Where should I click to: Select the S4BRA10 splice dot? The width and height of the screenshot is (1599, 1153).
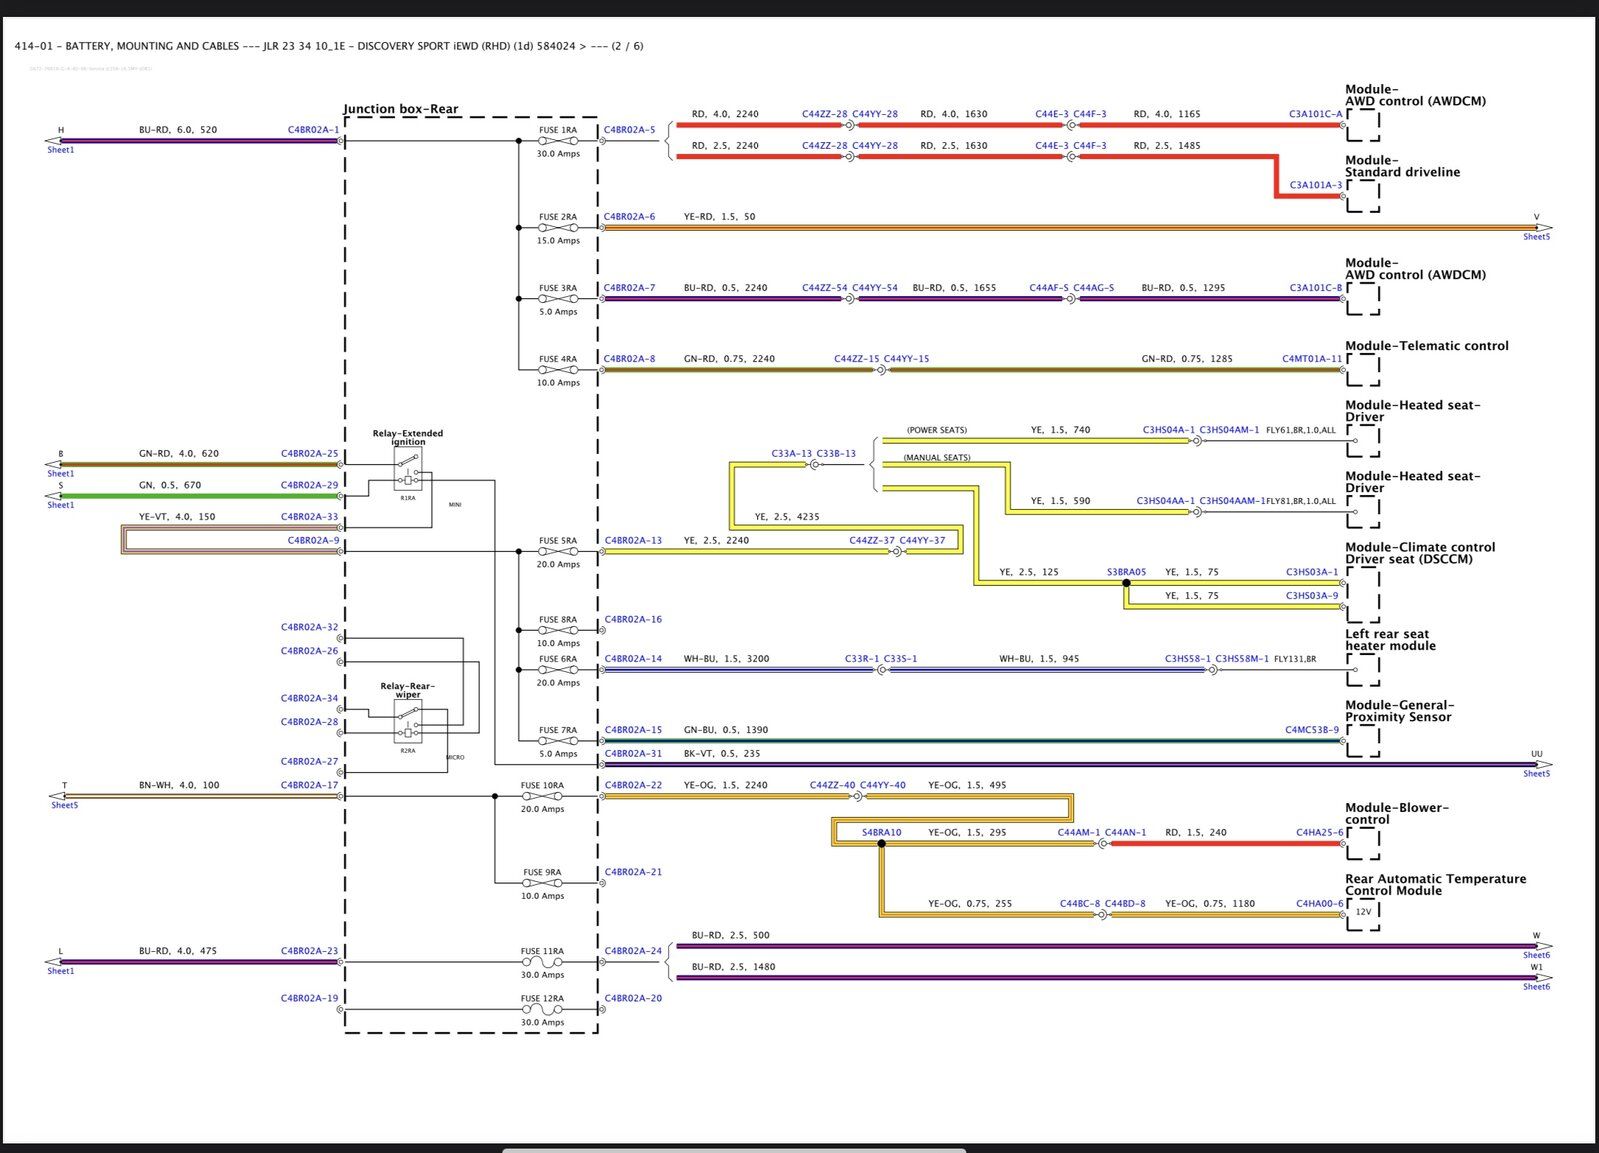coord(881,843)
